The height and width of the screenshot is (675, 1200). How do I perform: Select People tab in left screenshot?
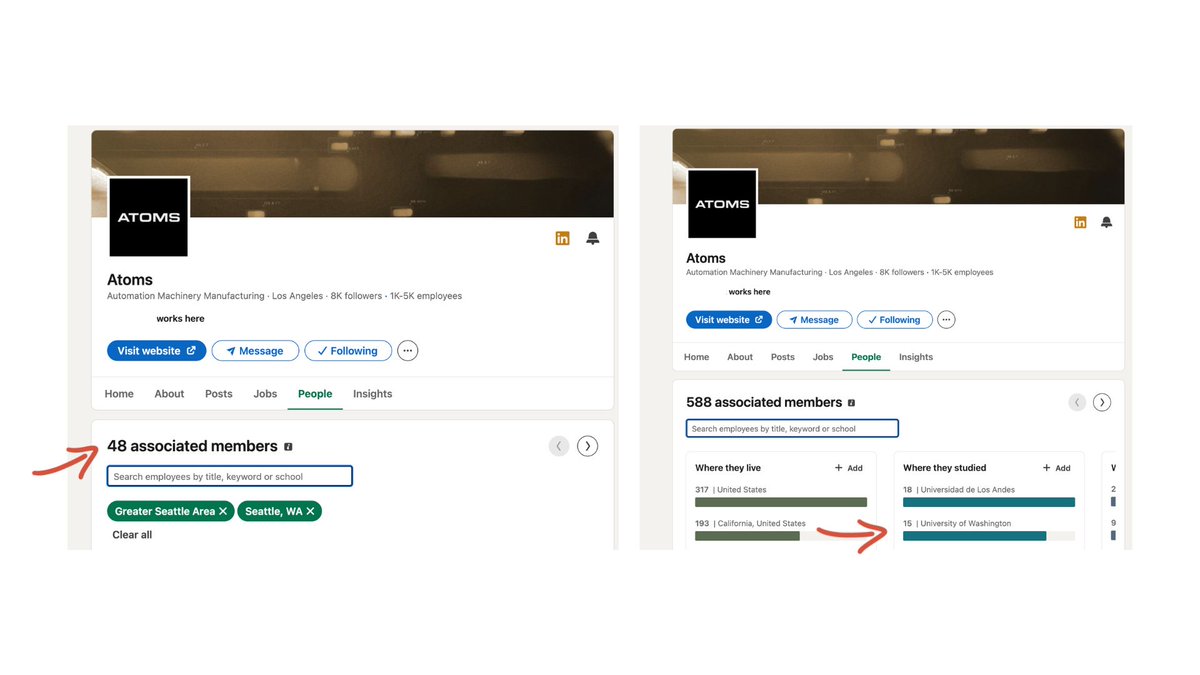[x=315, y=394]
